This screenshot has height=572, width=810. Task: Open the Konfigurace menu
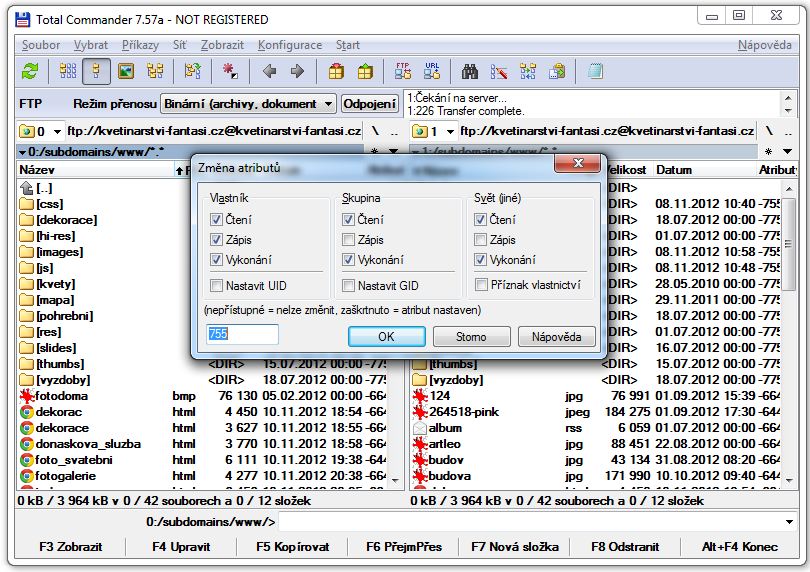tap(289, 45)
